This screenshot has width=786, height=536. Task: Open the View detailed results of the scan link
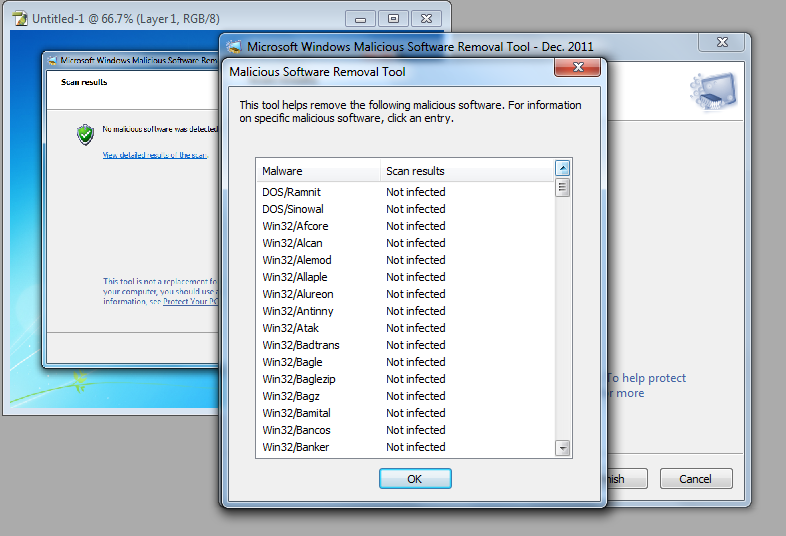click(x=155, y=155)
